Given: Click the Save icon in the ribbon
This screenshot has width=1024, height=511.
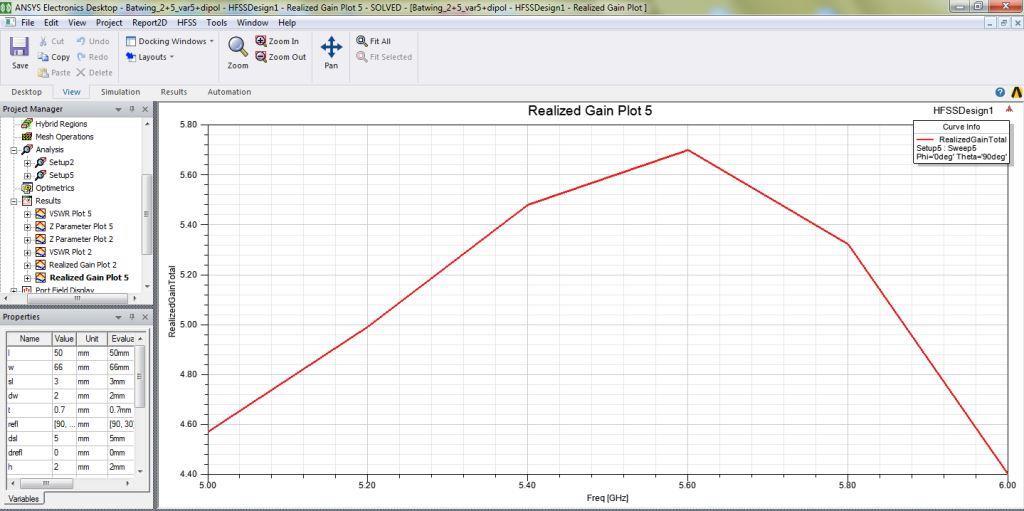Looking at the screenshot, I should point(19,52).
